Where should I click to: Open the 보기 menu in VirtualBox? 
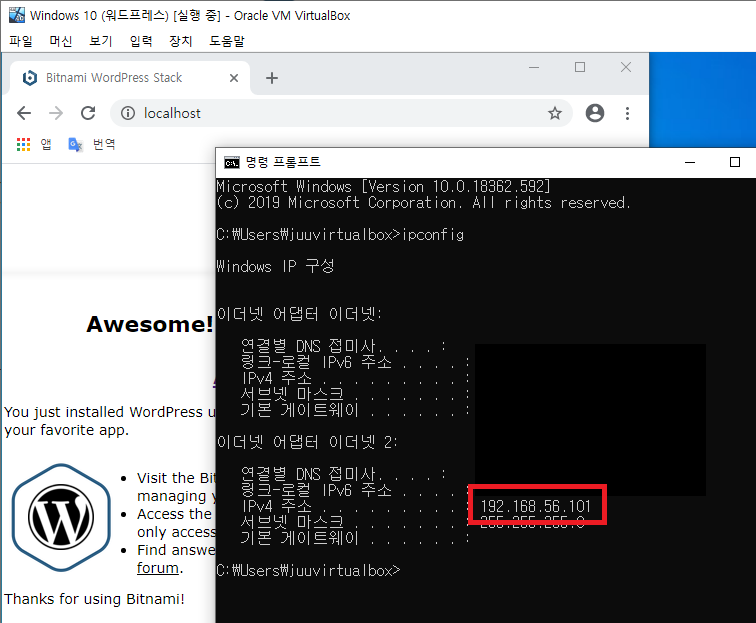click(x=101, y=41)
